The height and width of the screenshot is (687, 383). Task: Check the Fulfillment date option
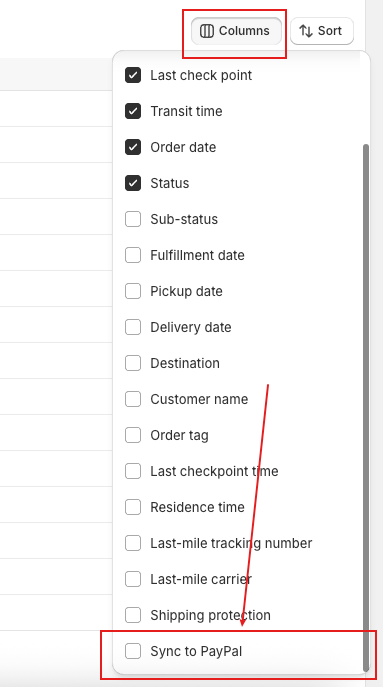click(133, 255)
